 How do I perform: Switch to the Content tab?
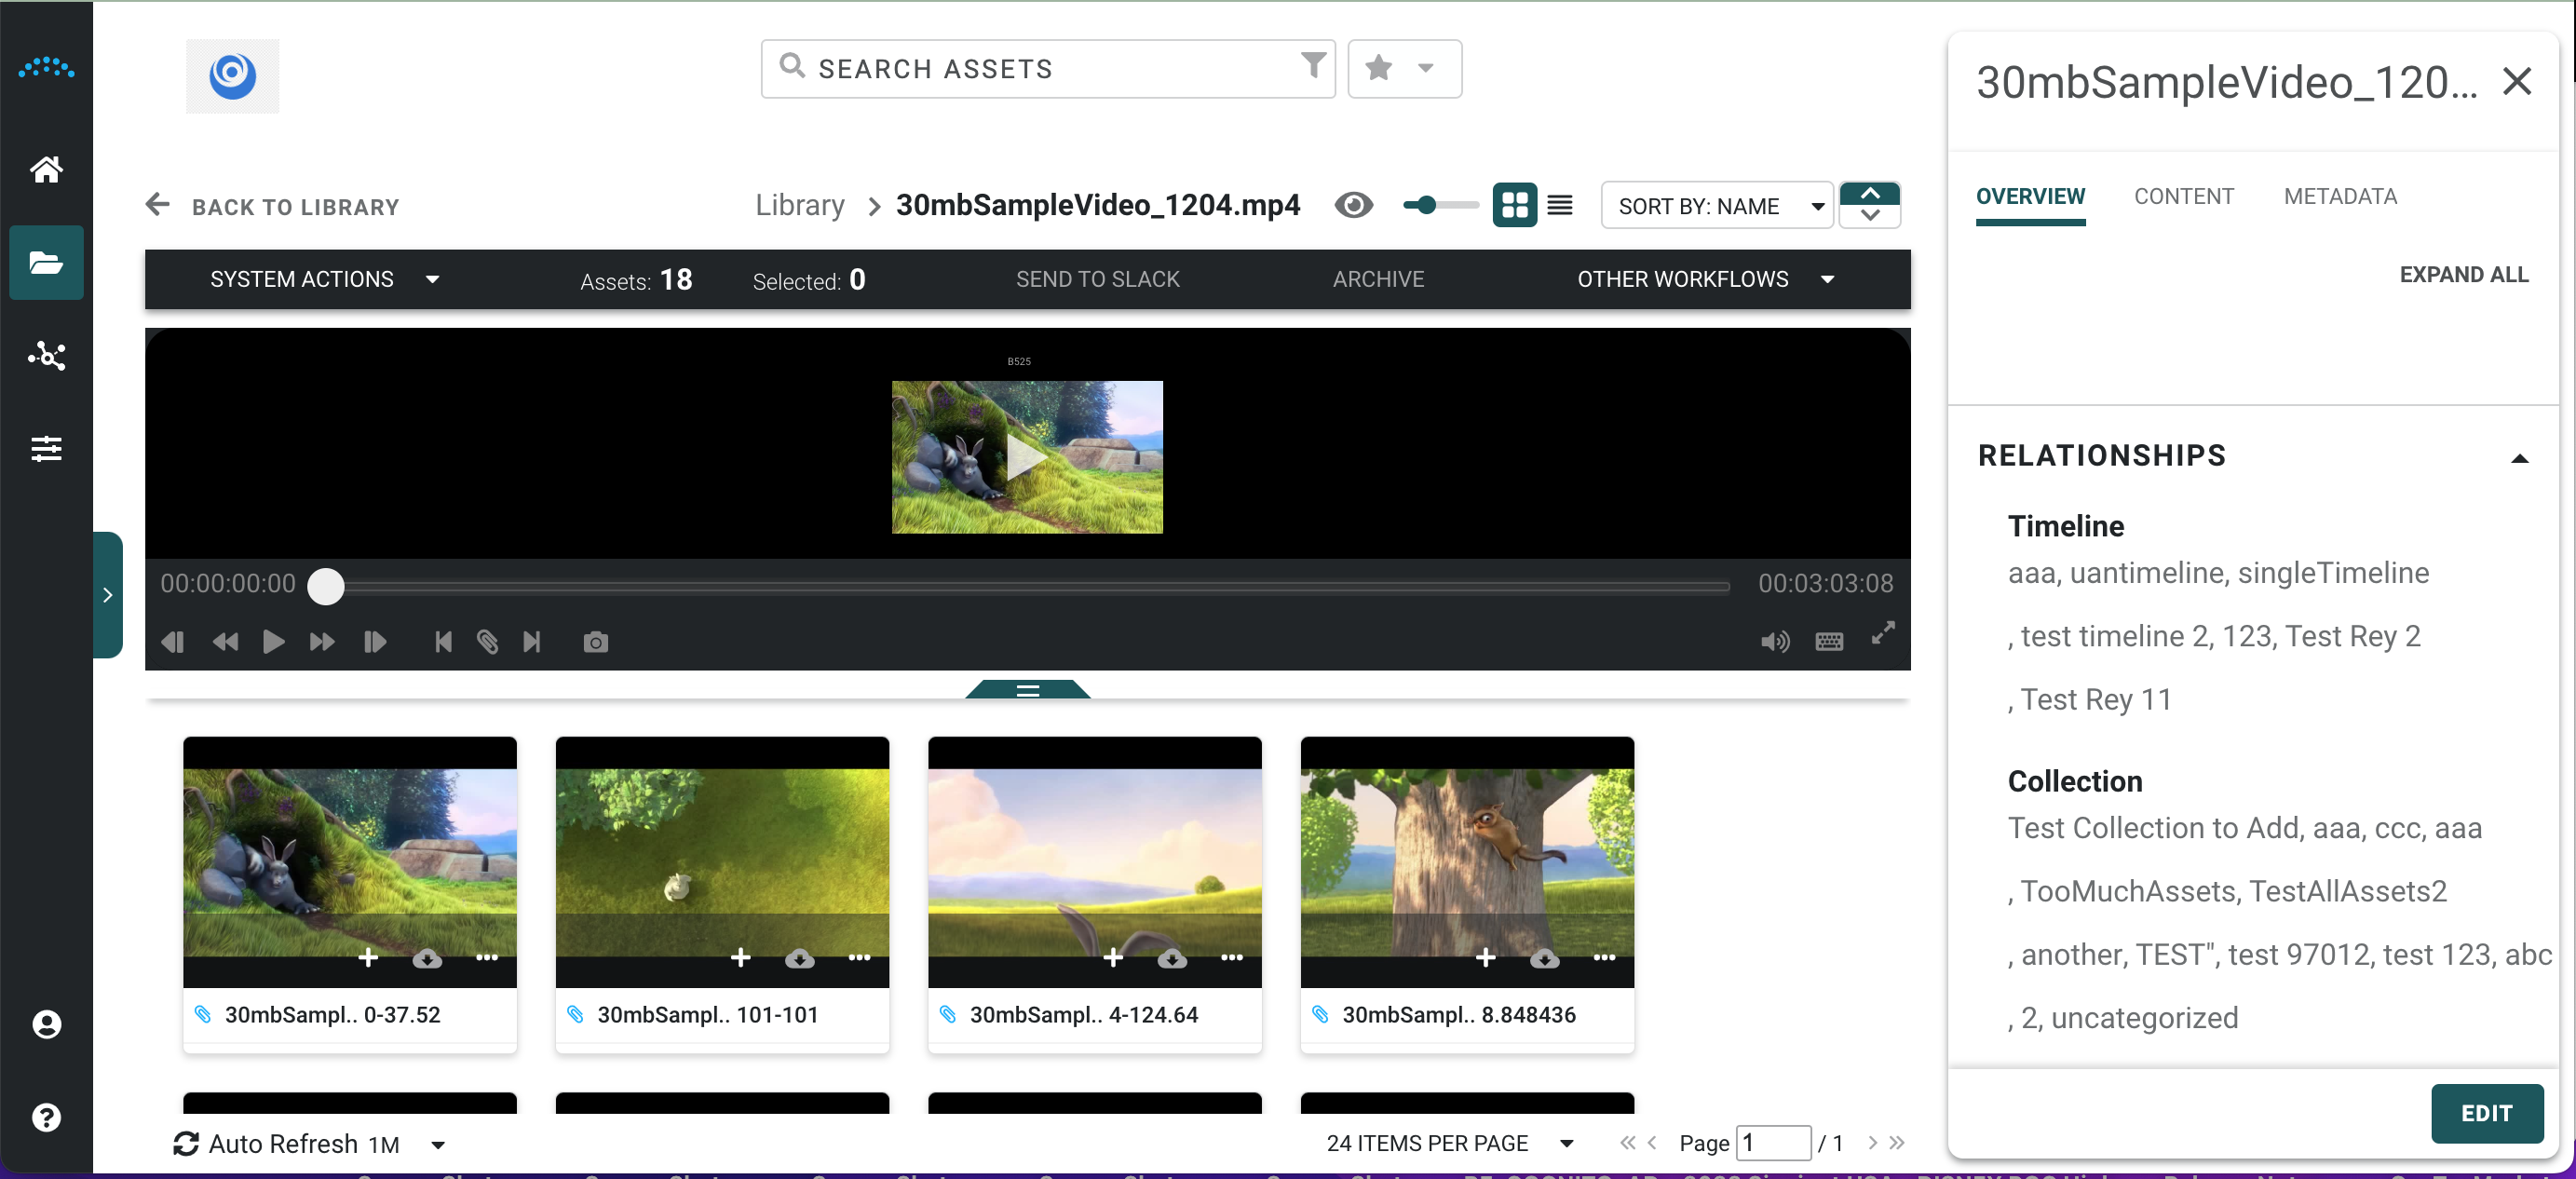coord(2183,196)
